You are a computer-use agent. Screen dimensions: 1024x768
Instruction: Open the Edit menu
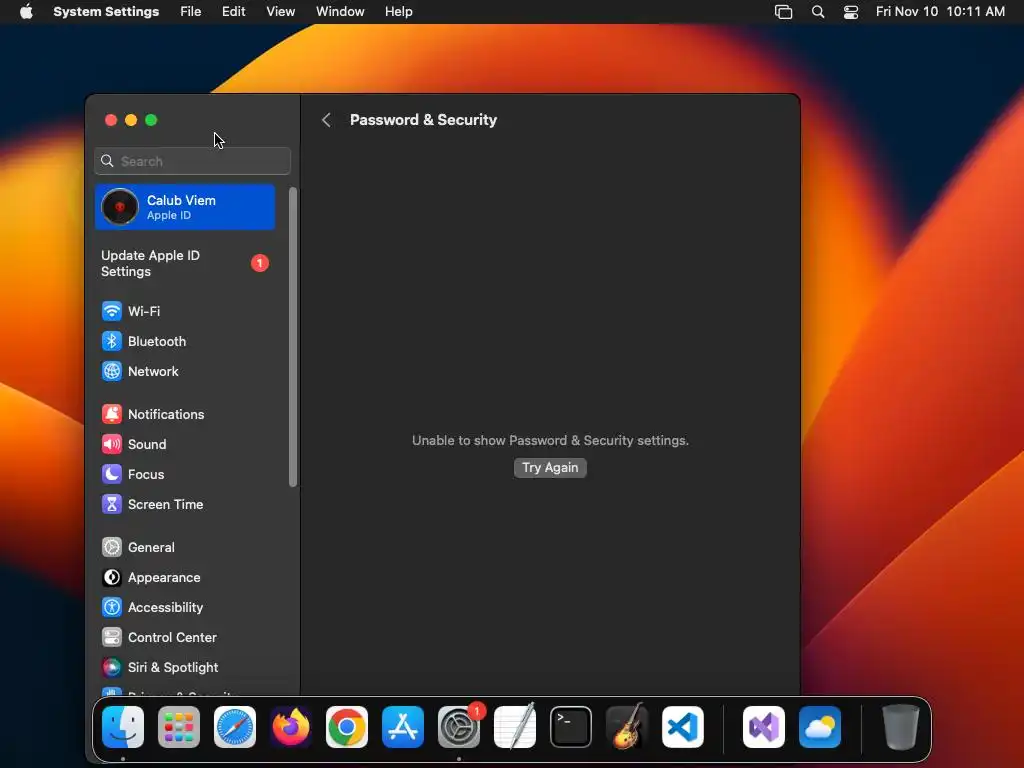[233, 12]
